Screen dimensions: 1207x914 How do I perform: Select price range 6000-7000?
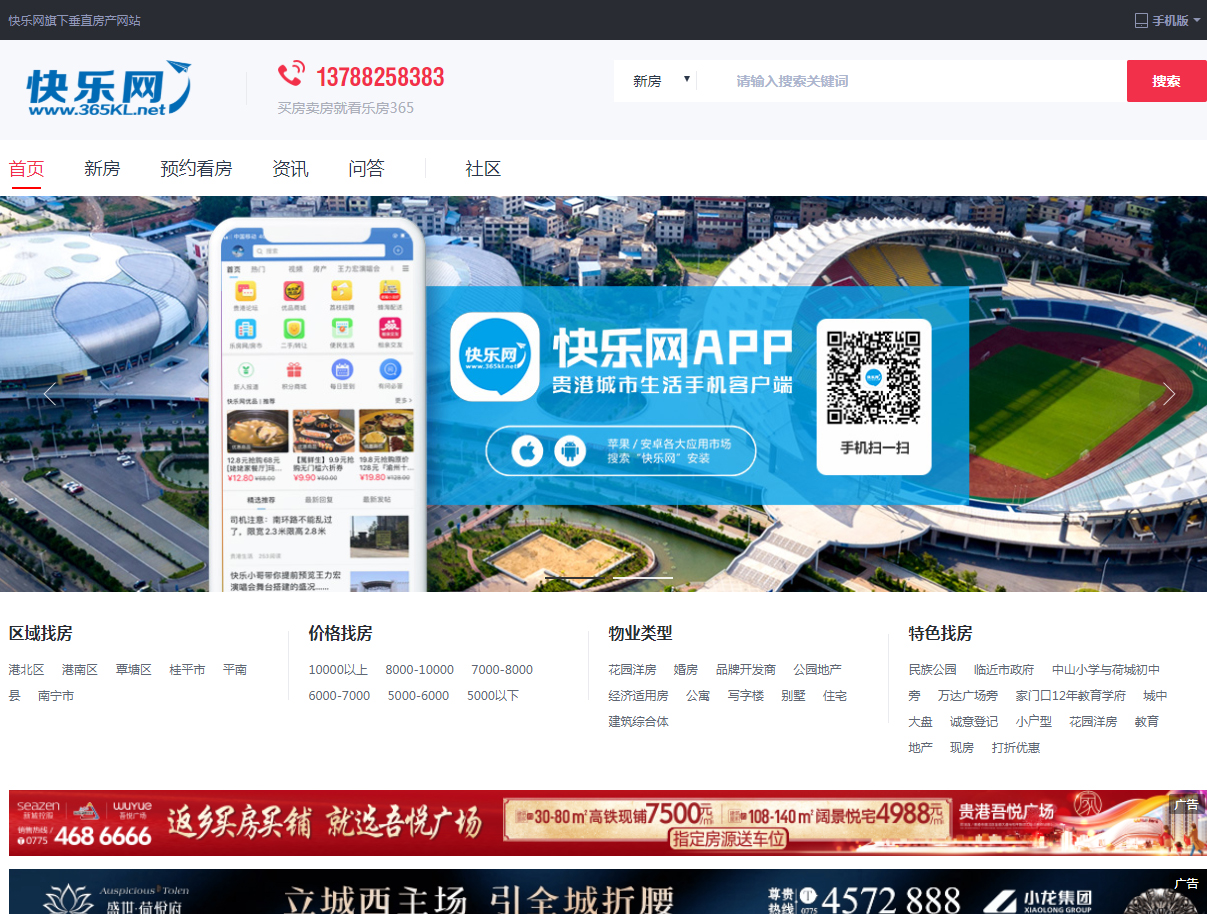point(339,695)
